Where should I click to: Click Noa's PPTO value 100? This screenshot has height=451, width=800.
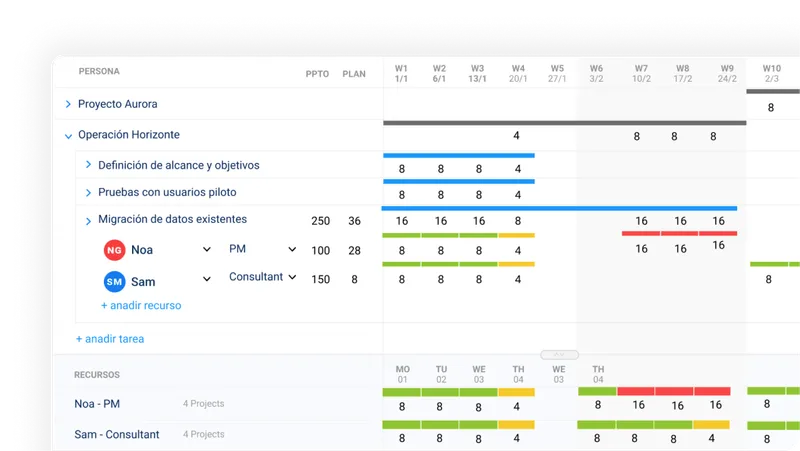point(321,250)
